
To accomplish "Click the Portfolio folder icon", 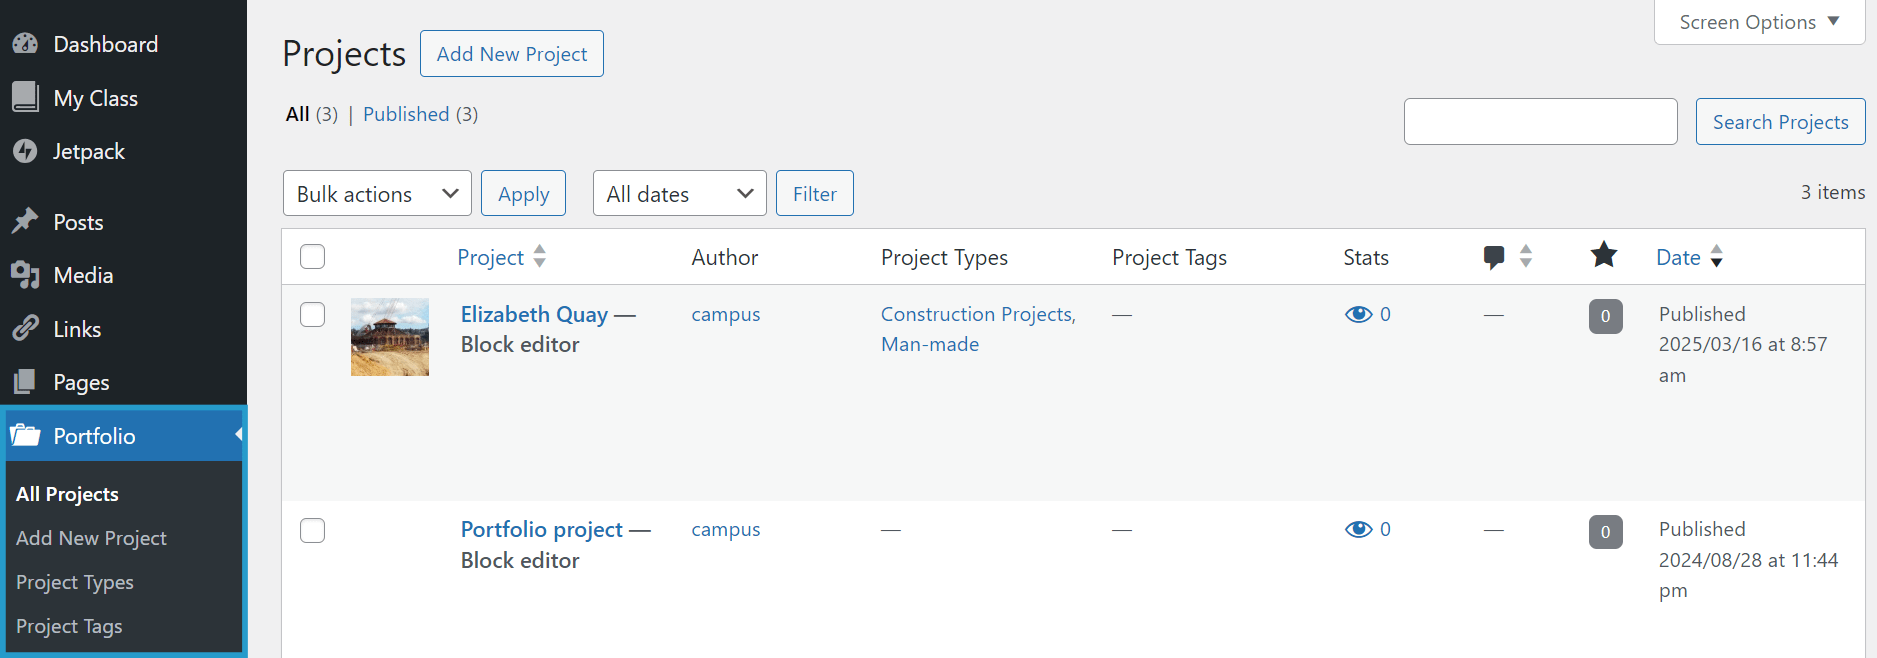I will pyautogui.click(x=24, y=435).
